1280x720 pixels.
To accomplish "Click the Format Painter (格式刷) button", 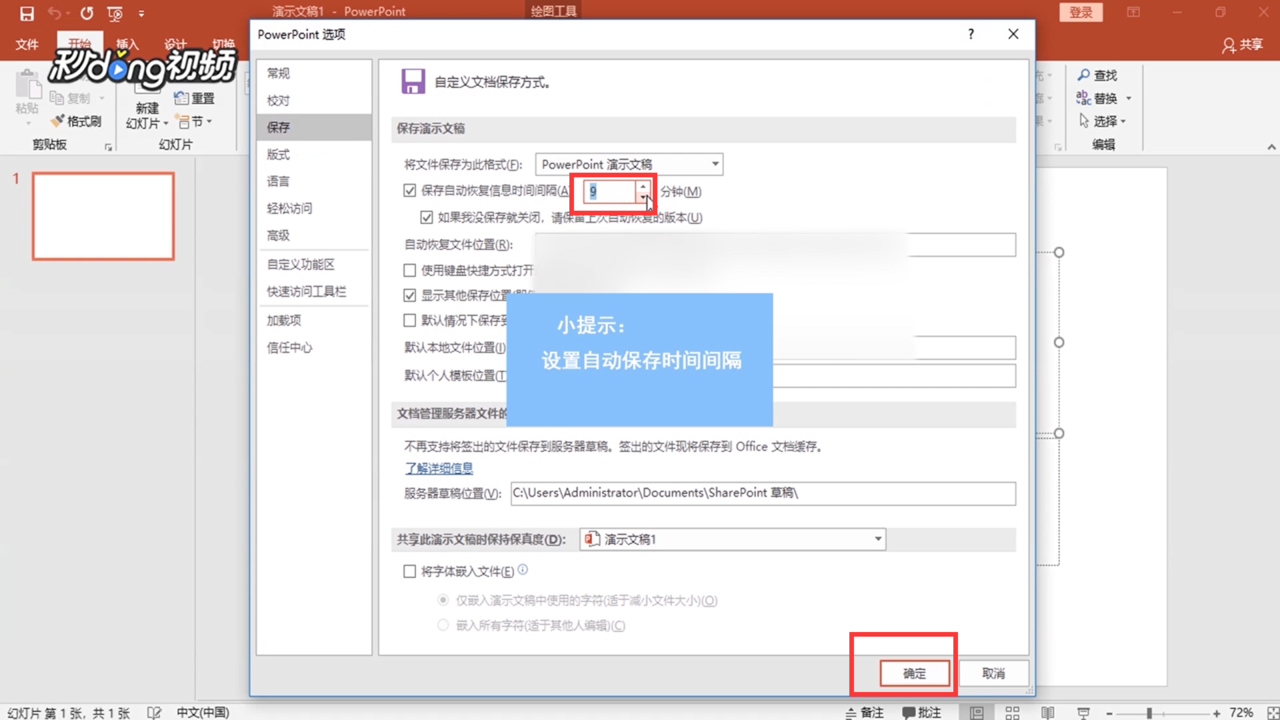I will coord(76,121).
